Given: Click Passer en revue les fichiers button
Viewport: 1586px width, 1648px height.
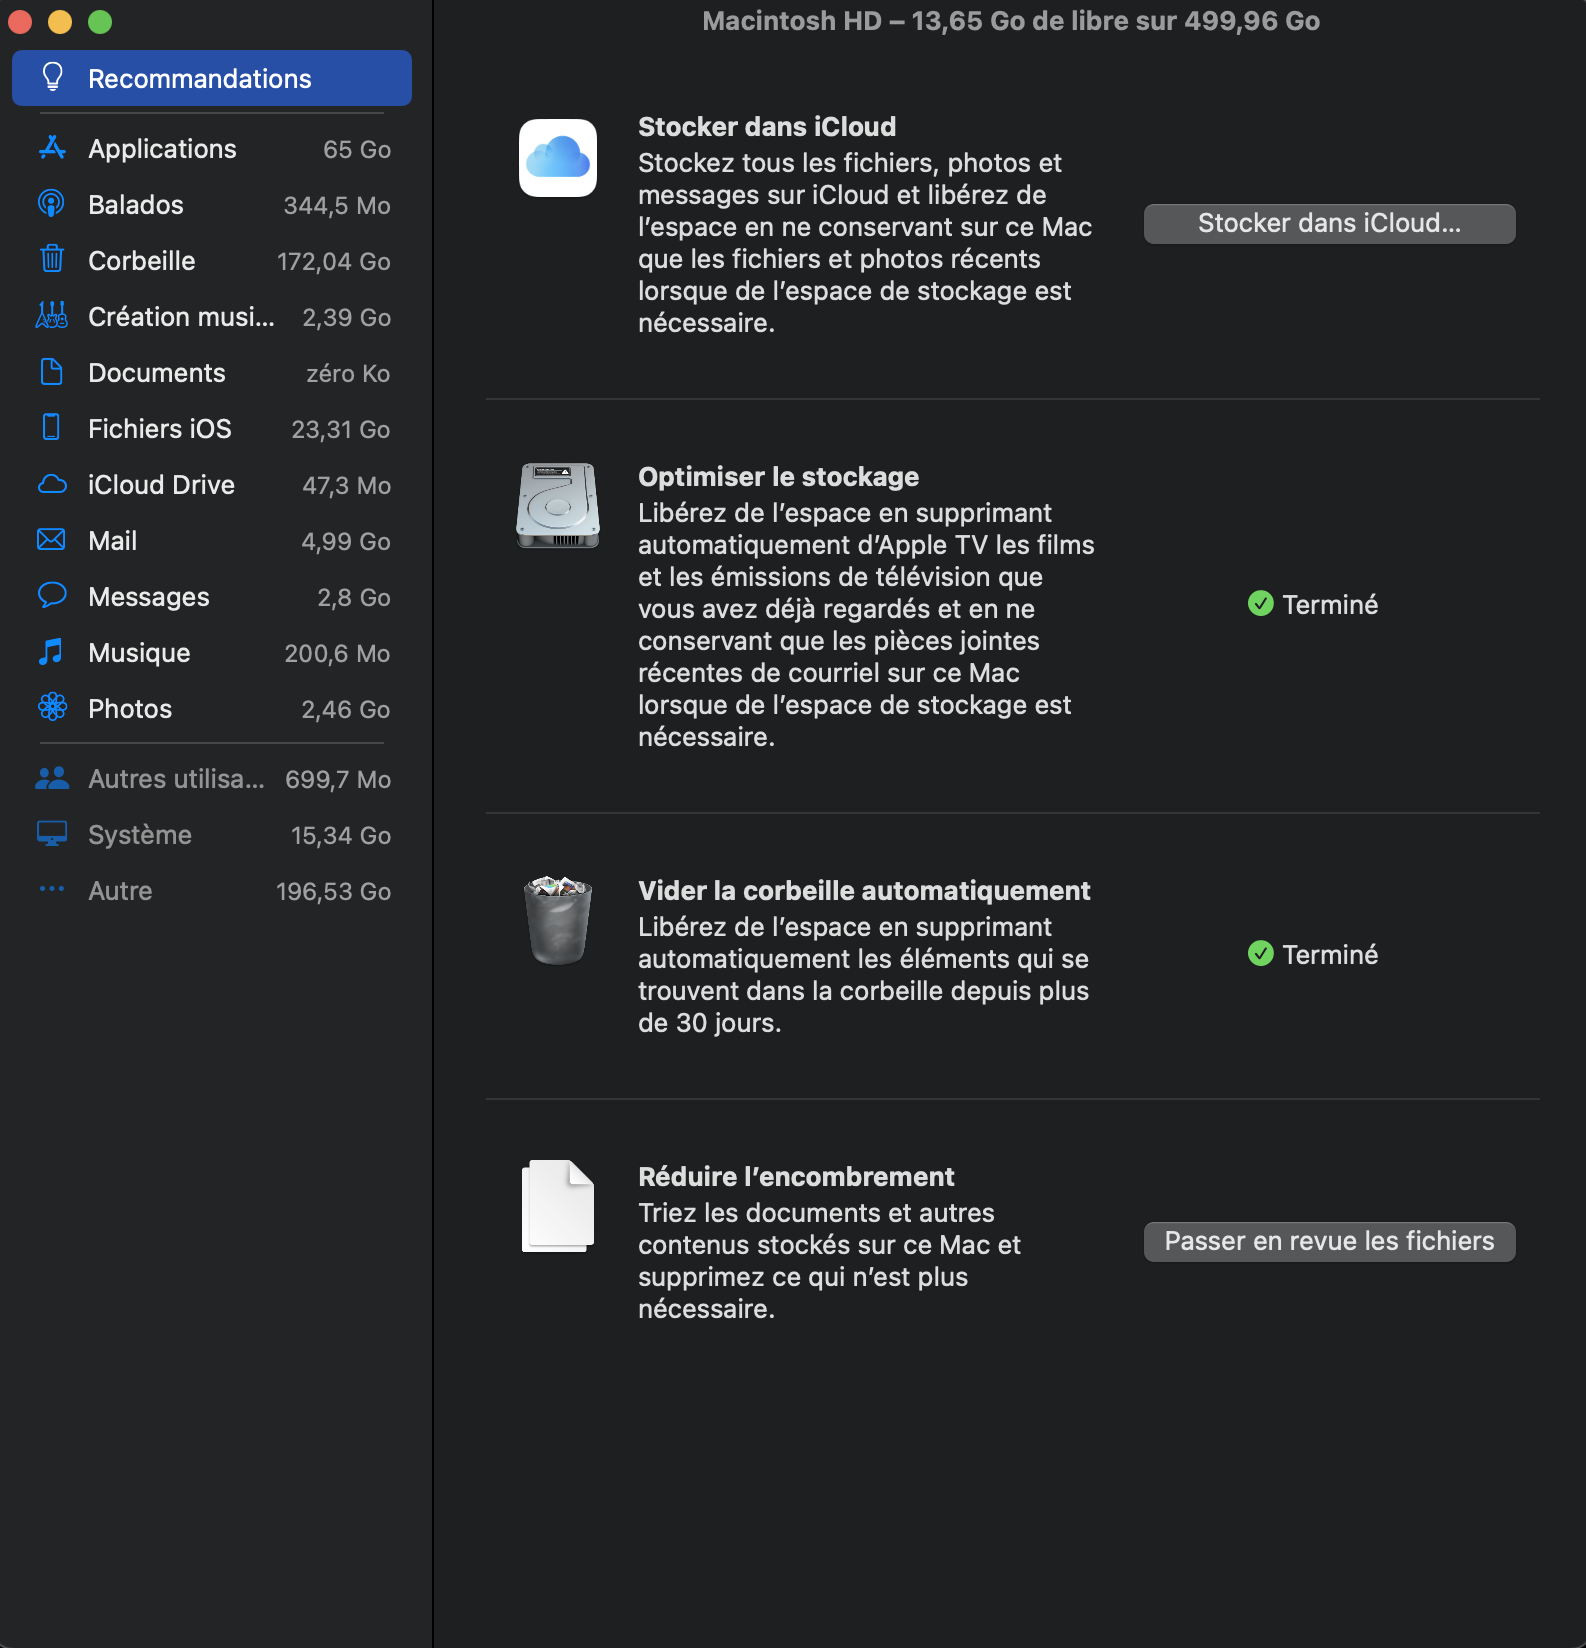Looking at the screenshot, I should [1329, 1241].
